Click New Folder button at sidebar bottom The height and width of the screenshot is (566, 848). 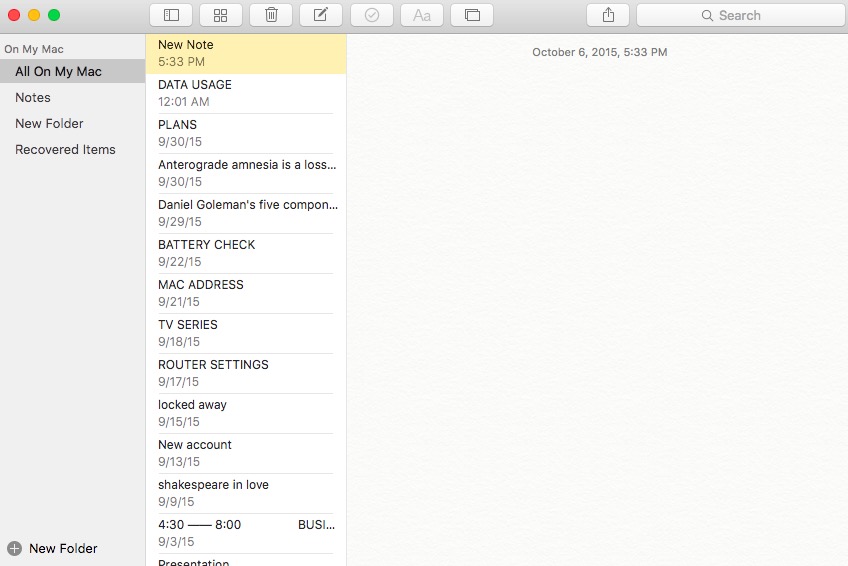pyautogui.click(x=52, y=548)
